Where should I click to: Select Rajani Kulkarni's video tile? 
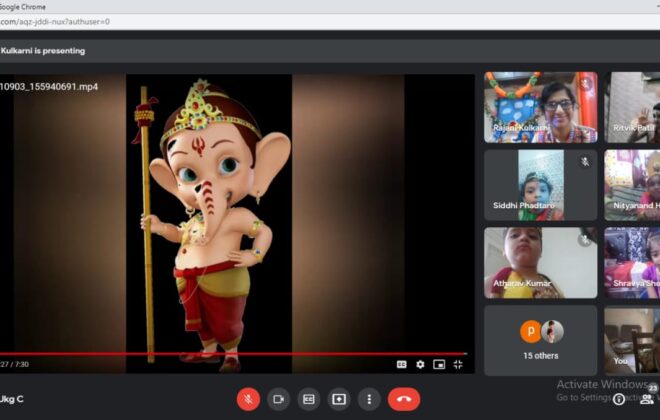pyautogui.click(x=540, y=107)
